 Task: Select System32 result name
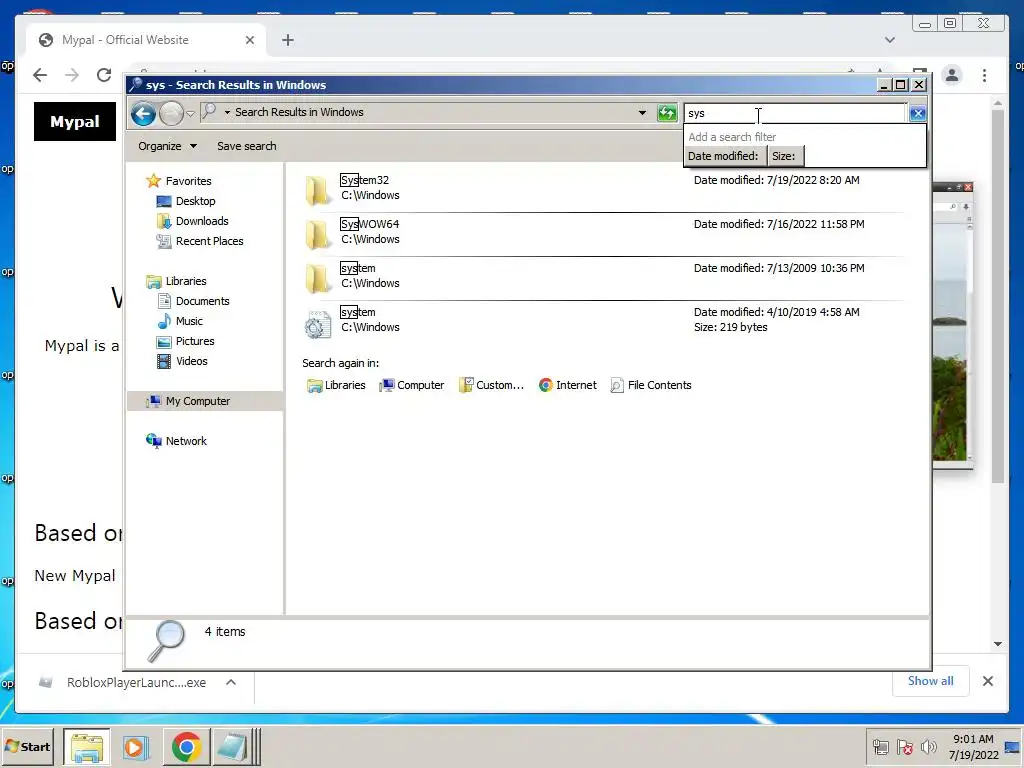[x=364, y=180]
